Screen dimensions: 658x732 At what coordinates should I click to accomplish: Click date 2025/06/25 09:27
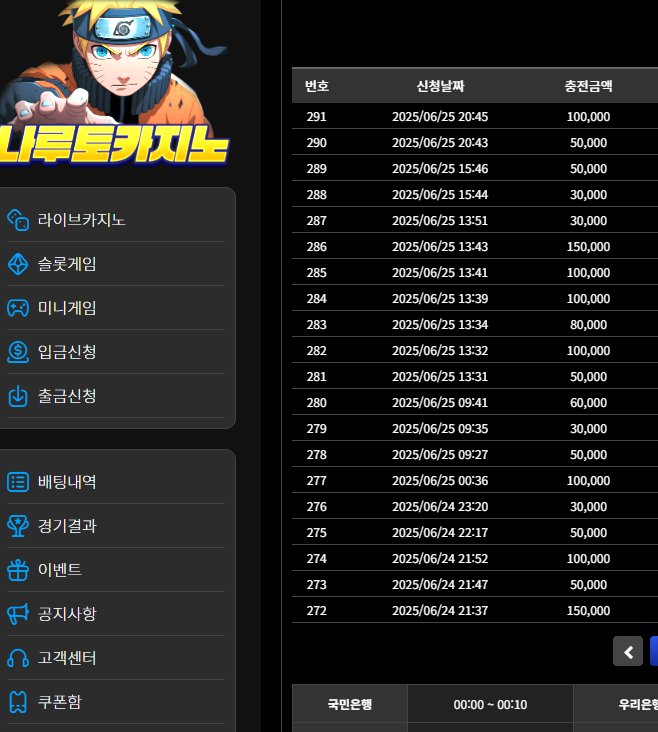[x=440, y=455]
